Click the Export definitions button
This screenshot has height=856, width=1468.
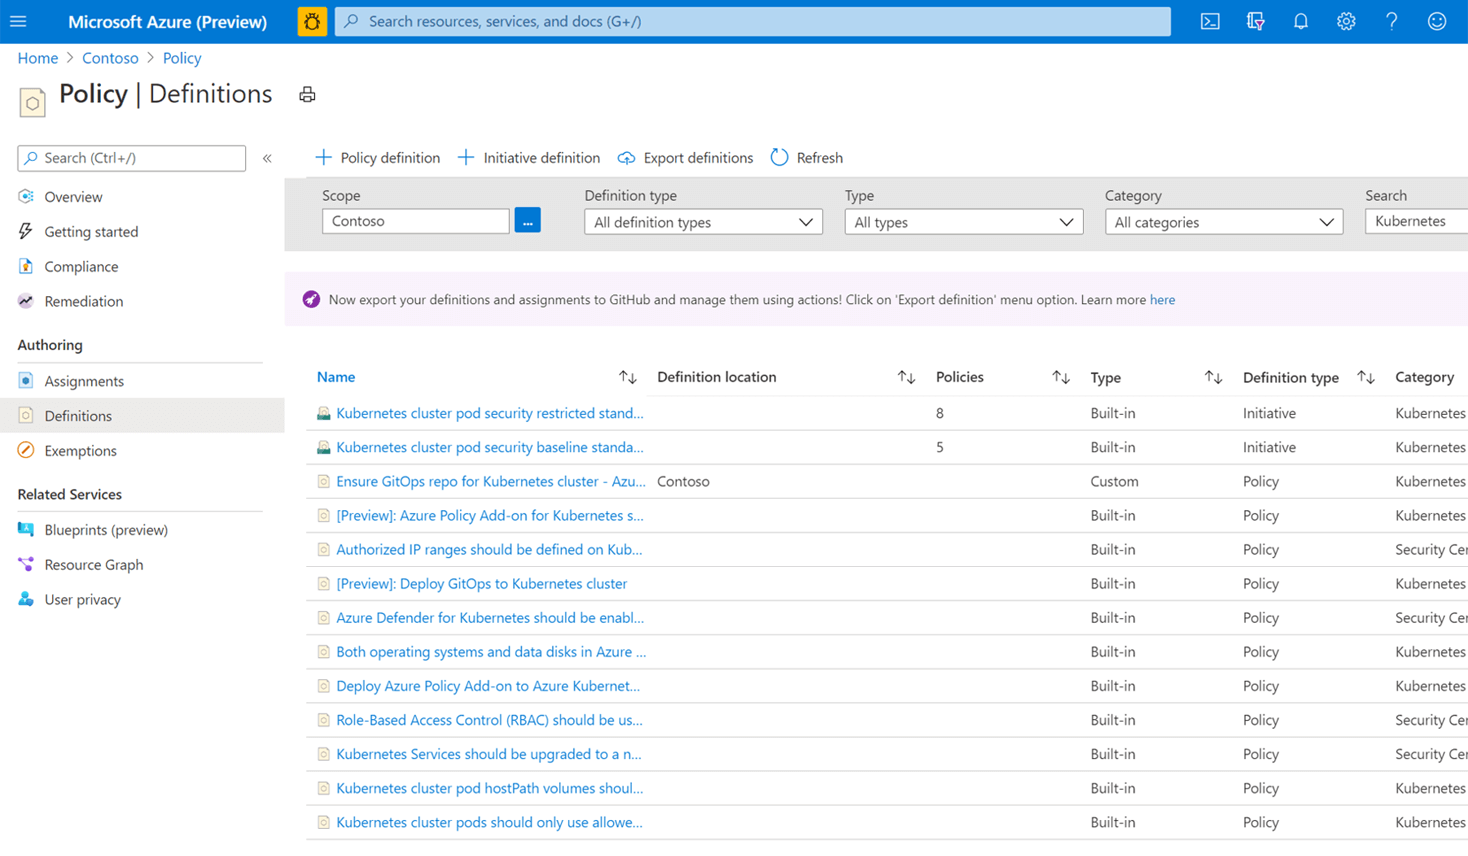[x=686, y=158]
